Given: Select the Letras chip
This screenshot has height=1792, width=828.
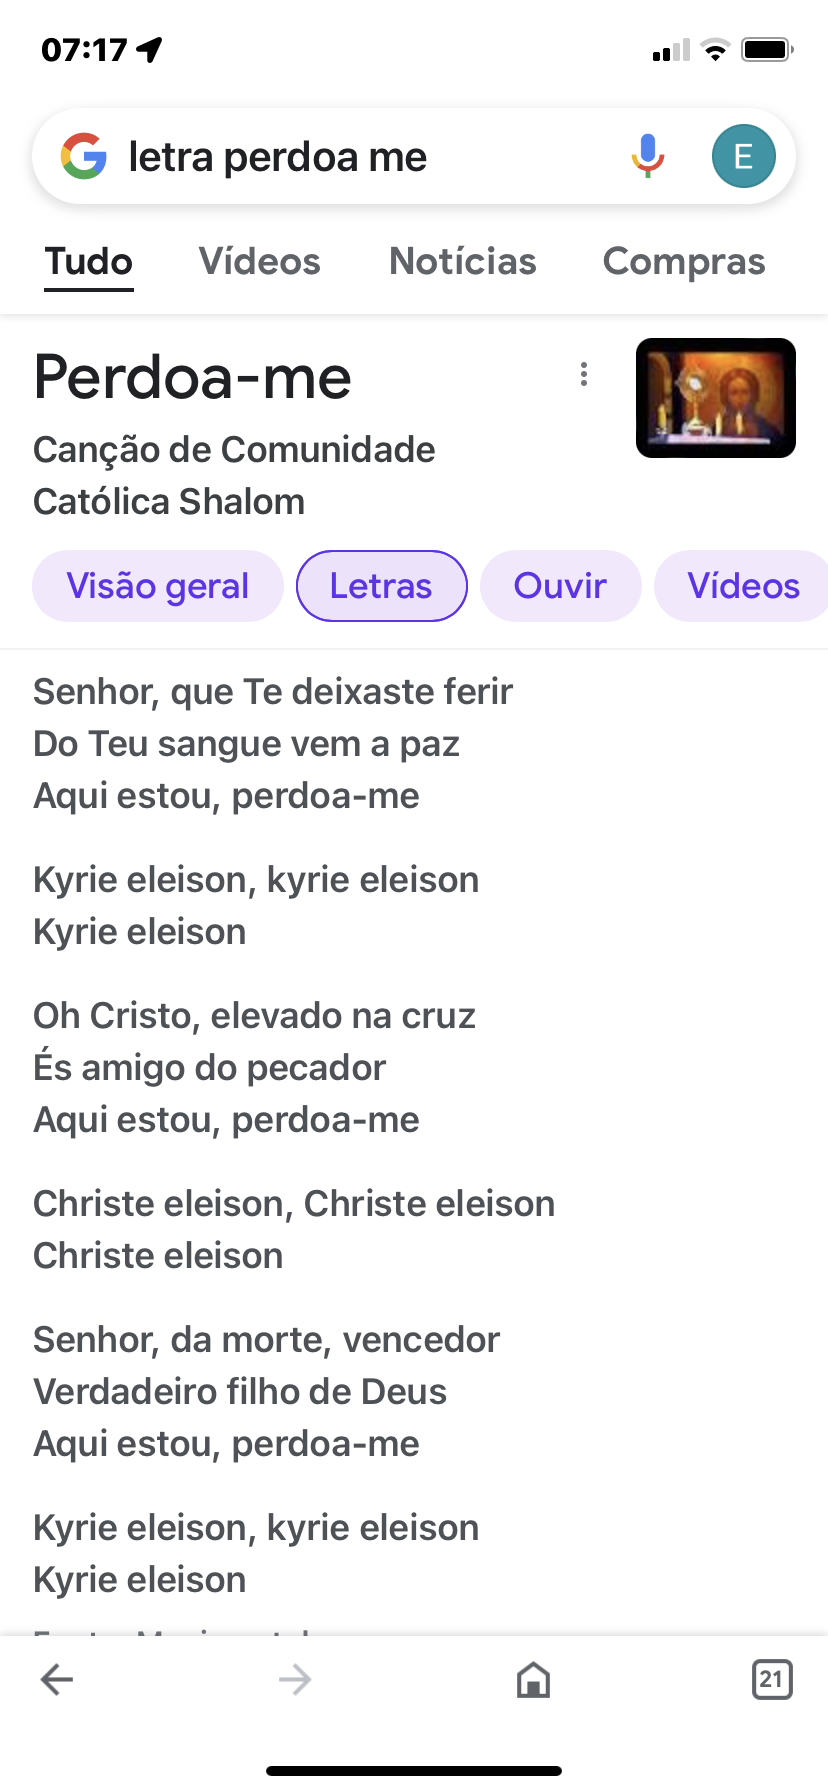Looking at the screenshot, I should pyautogui.click(x=381, y=586).
